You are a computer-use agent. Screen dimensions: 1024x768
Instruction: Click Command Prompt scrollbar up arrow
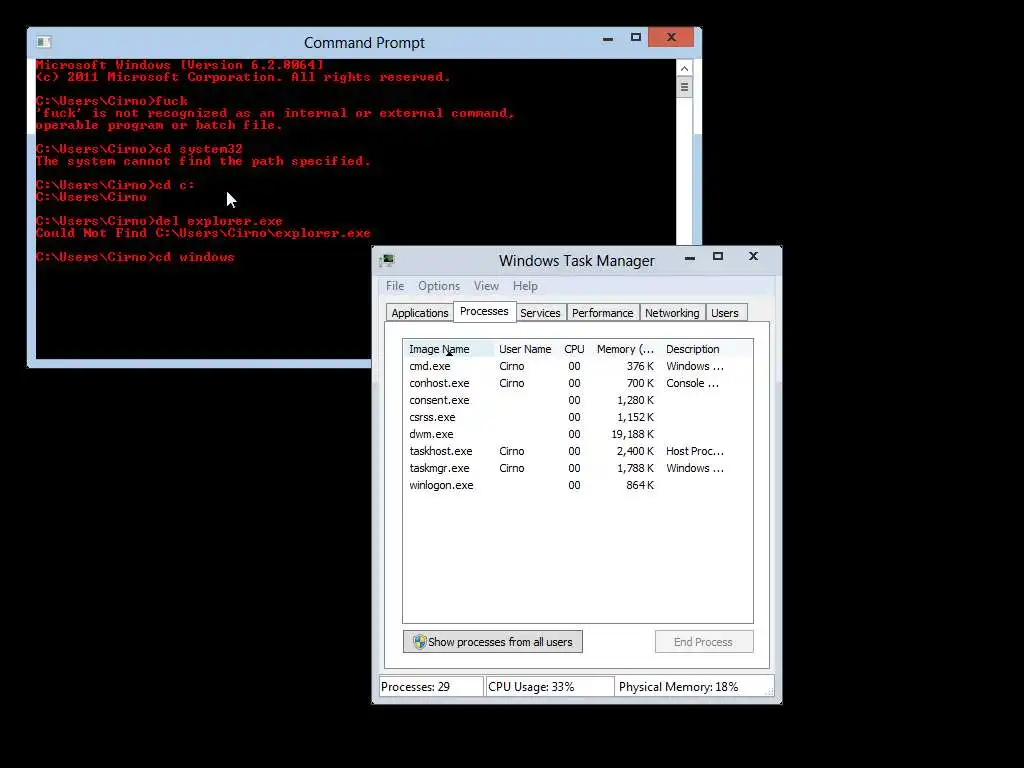[x=684, y=69]
